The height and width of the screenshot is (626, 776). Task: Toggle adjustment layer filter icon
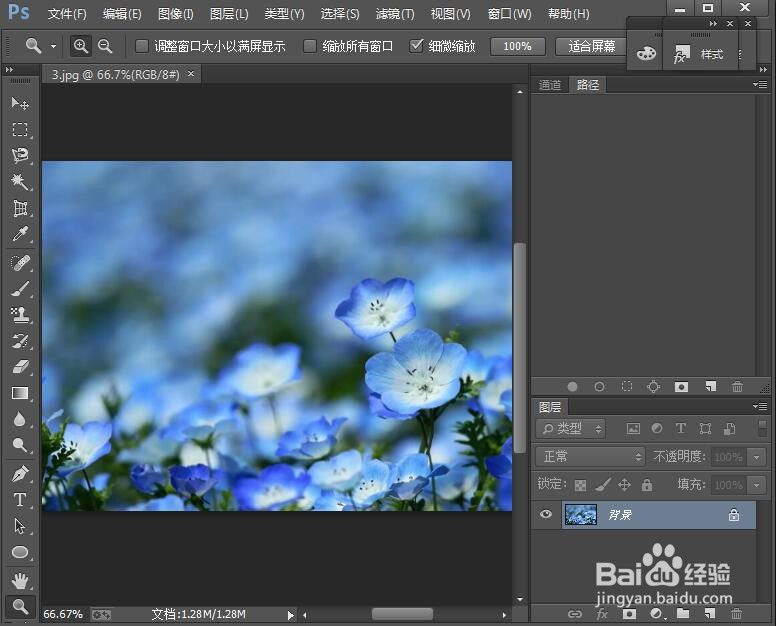coord(657,429)
